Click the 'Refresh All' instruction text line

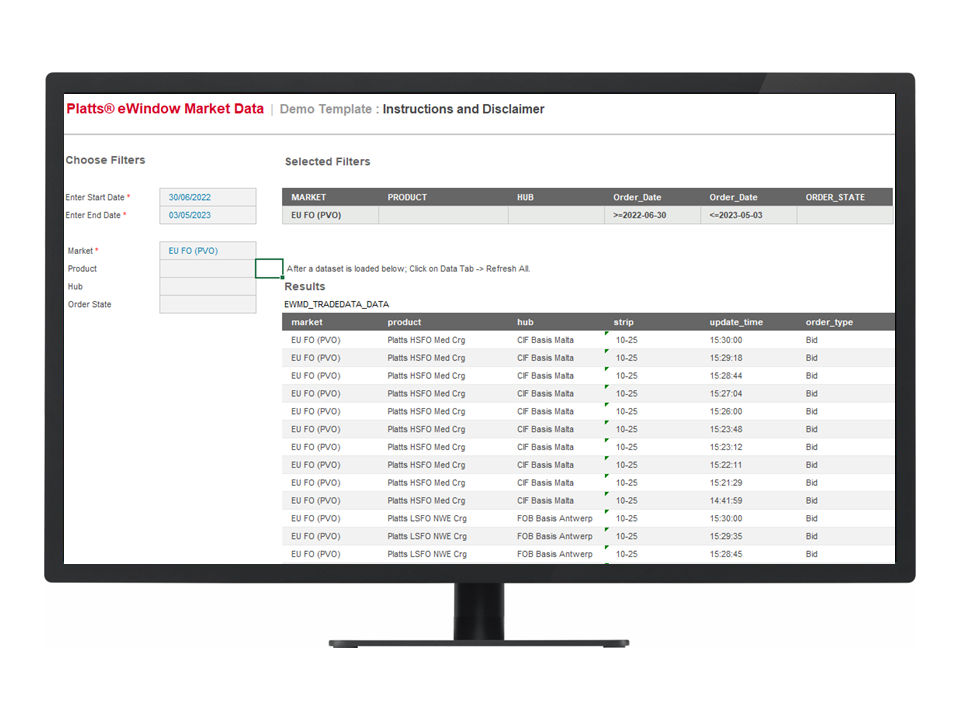pos(408,268)
